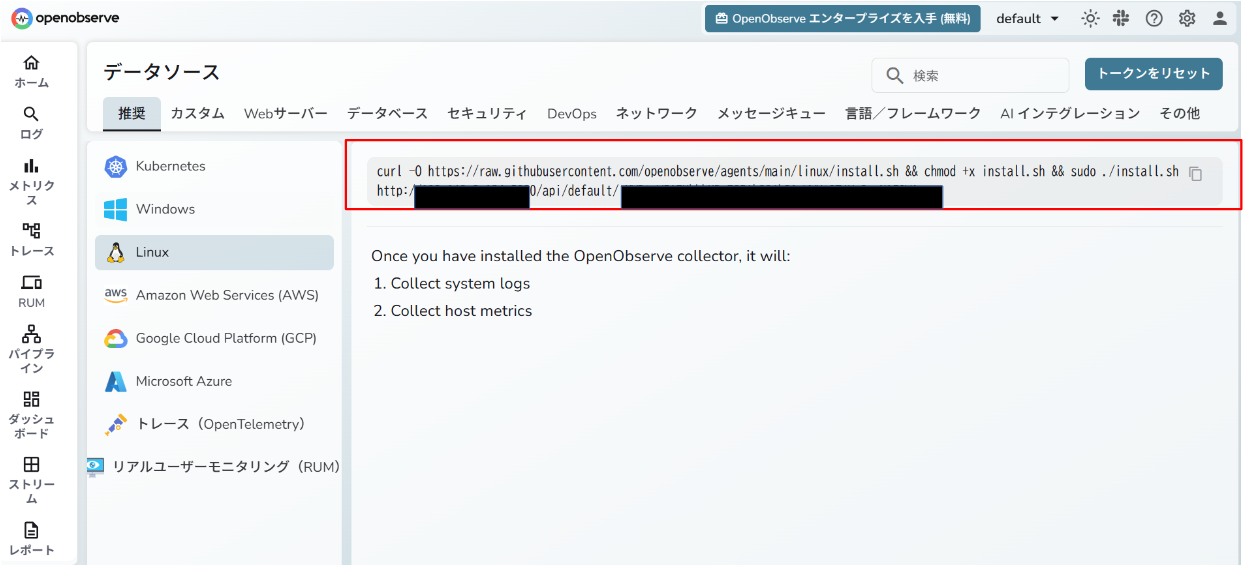Switch to the メッセージキュー tab

click(x=771, y=114)
